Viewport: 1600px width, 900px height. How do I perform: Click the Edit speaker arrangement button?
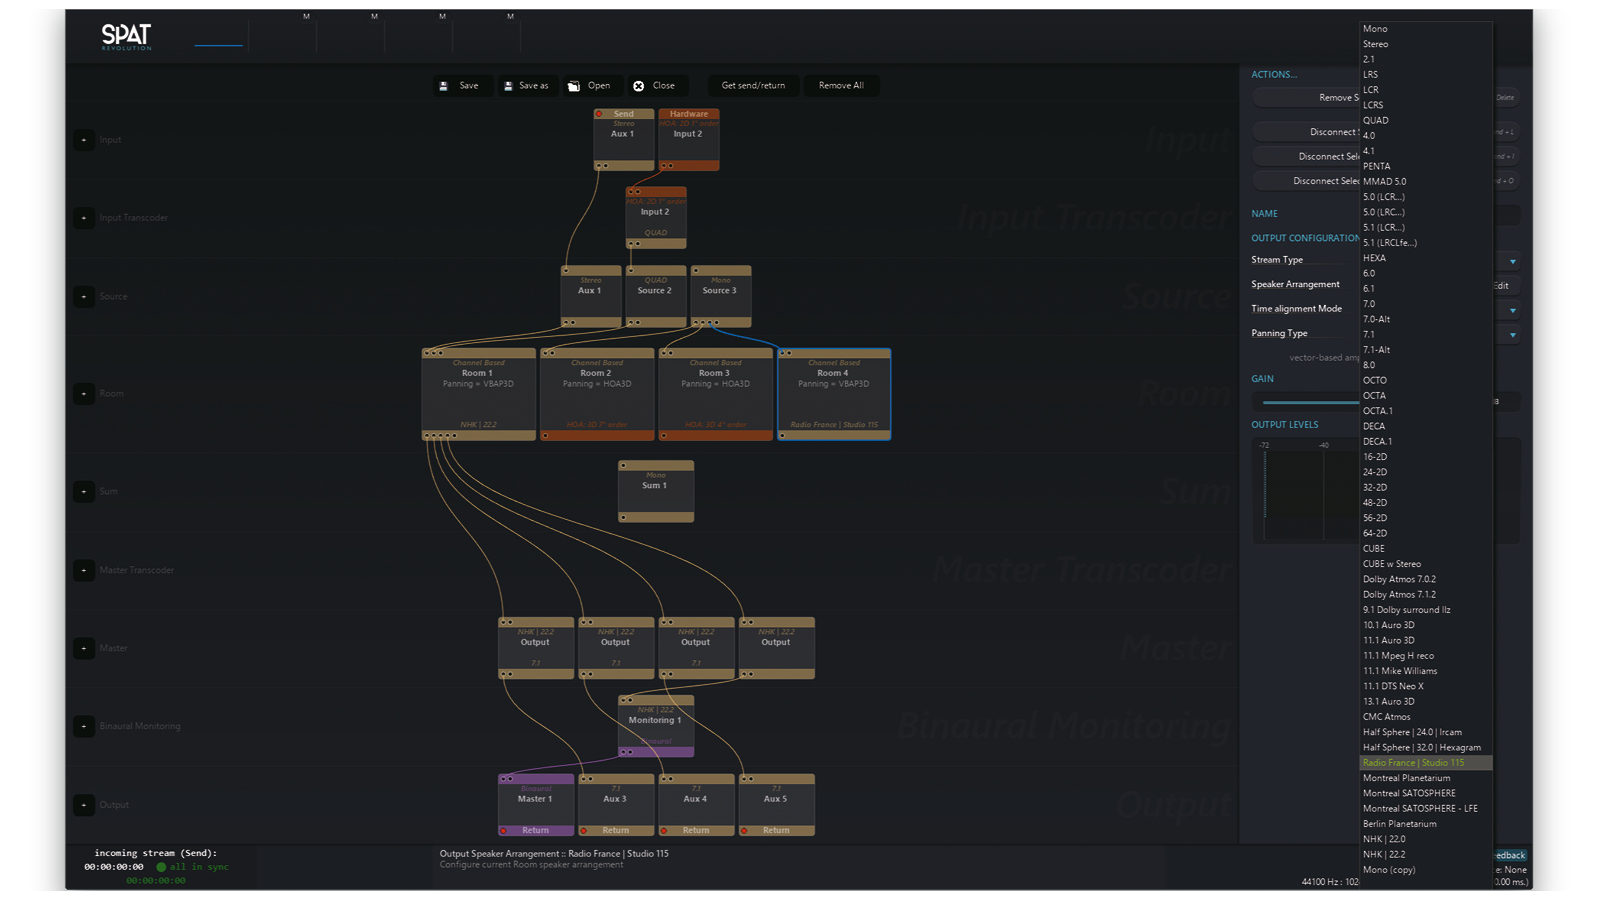tap(1502, 286)
